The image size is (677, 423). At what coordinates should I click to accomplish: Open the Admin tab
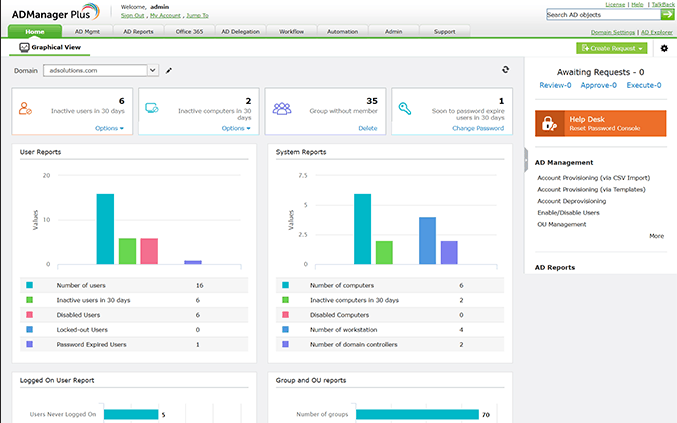coord(393,32)
